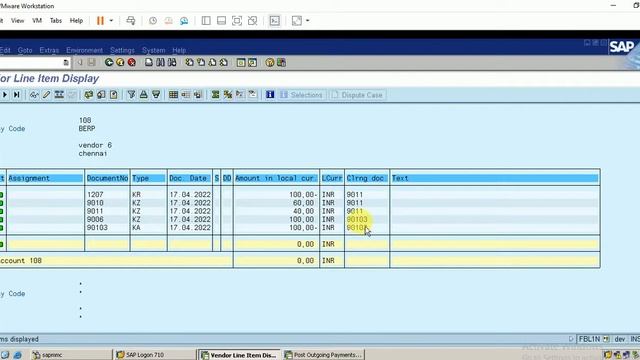Click the Clrng doc column header
The height and width of the screenshot is (360, 640).
(x=367, y=178)
